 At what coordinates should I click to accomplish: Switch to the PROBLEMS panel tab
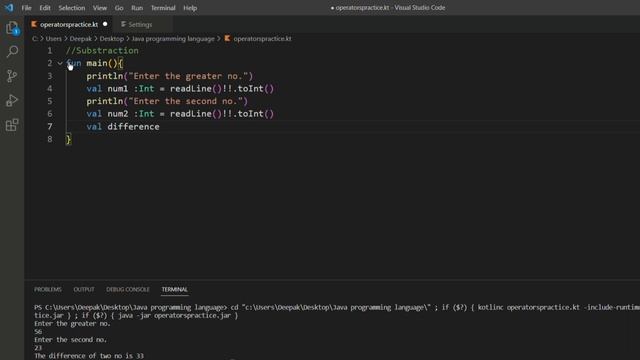[x=48, y=289]
